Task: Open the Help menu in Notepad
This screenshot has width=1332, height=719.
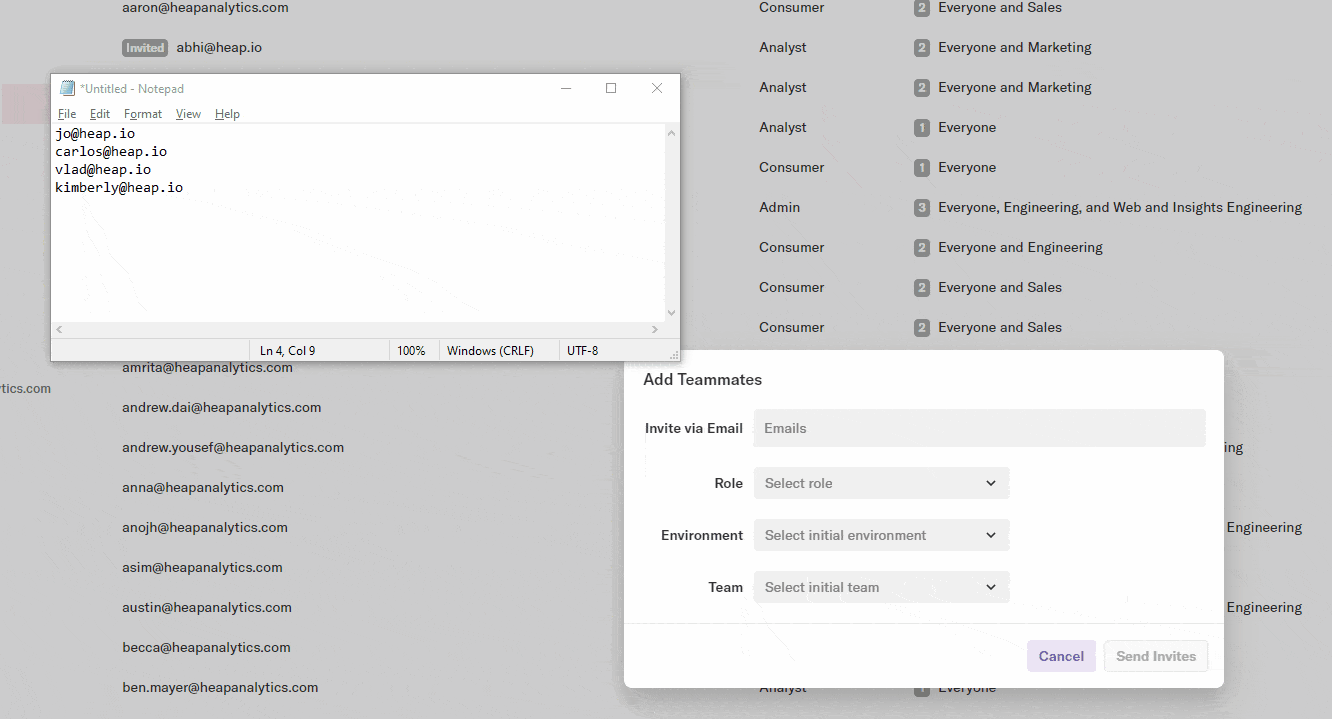Action: 227,114
